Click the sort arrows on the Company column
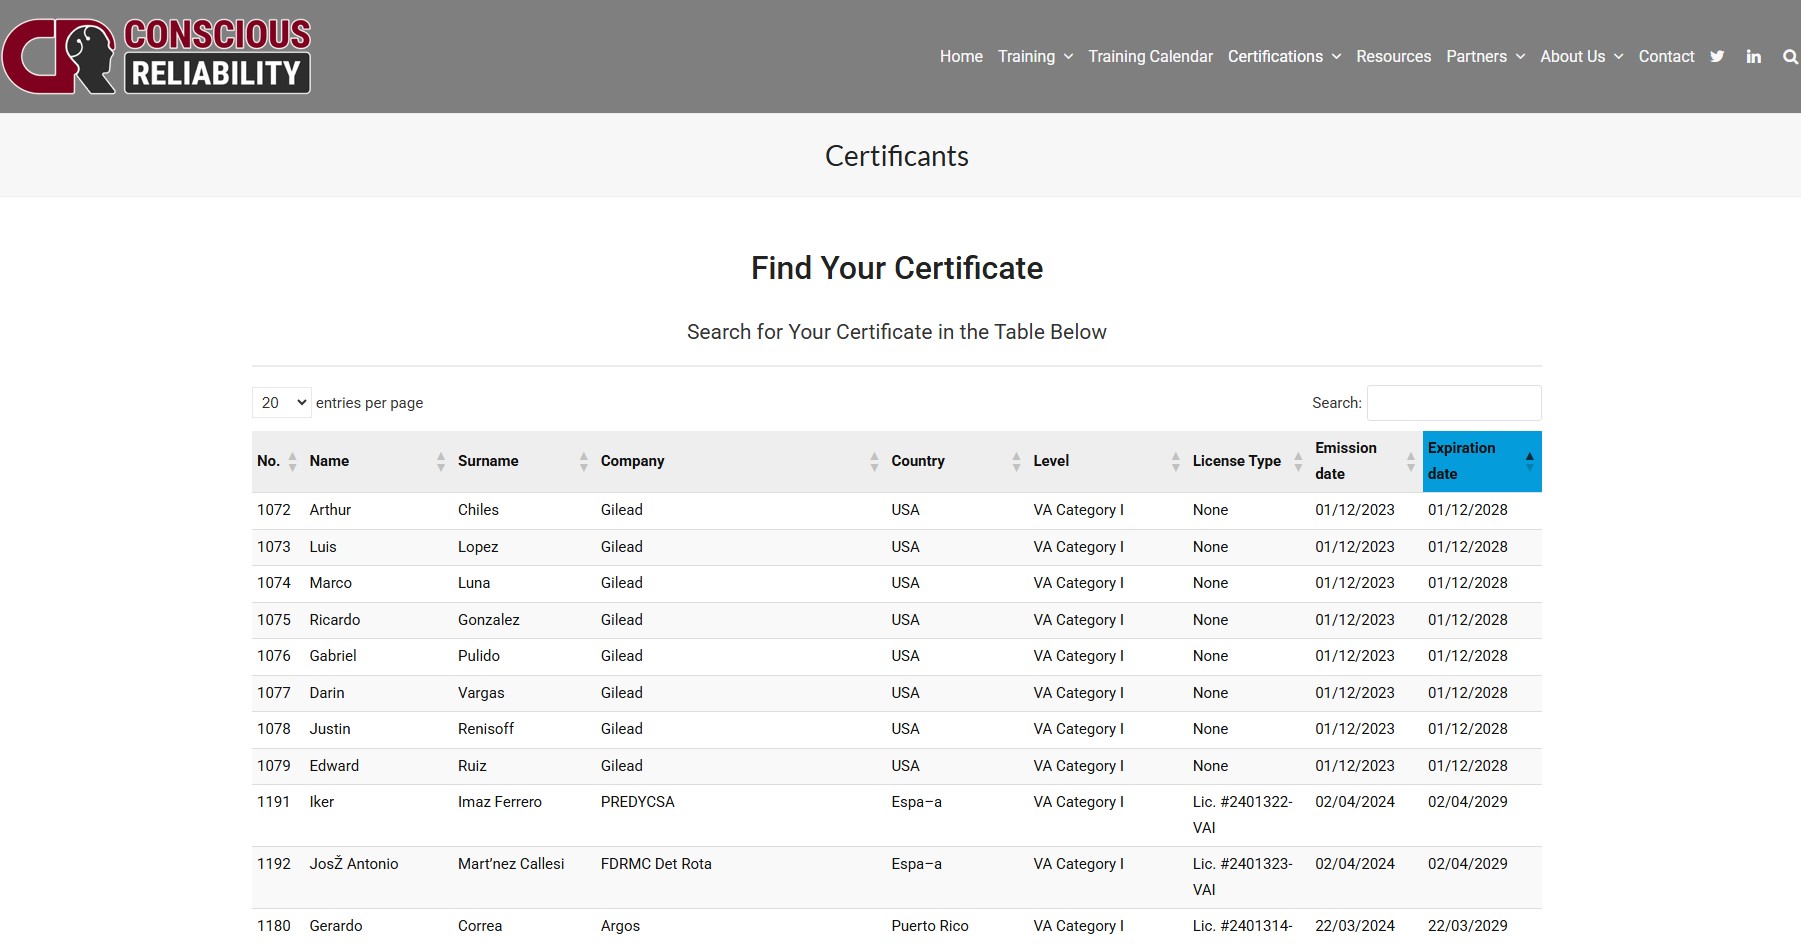 (873, 461)
